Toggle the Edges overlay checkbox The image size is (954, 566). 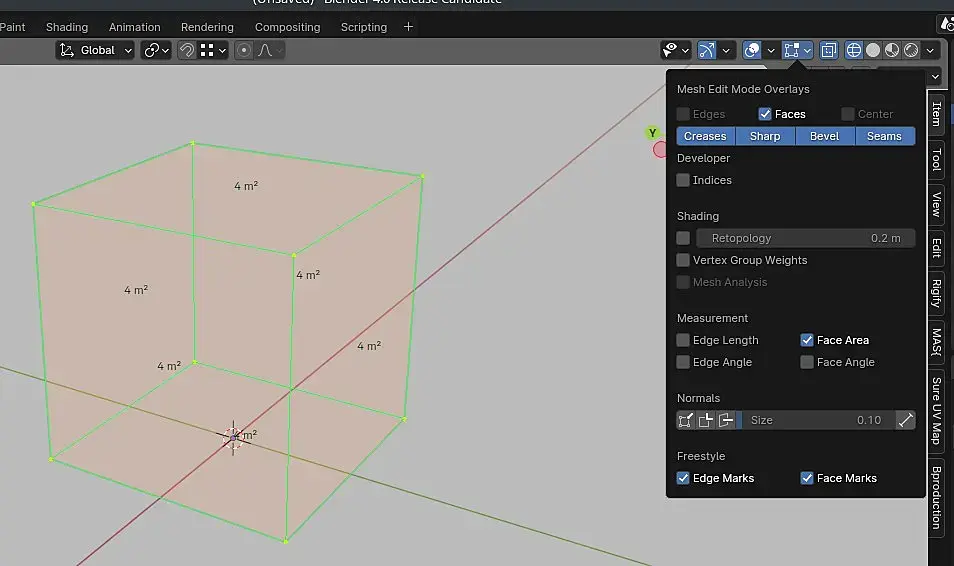click(x=683, y=114)
